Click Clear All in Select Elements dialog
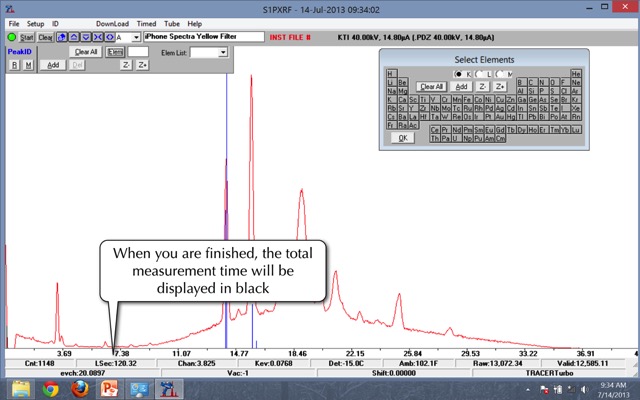Viewport: 640px width, 400px height. (x=431, y=87)
